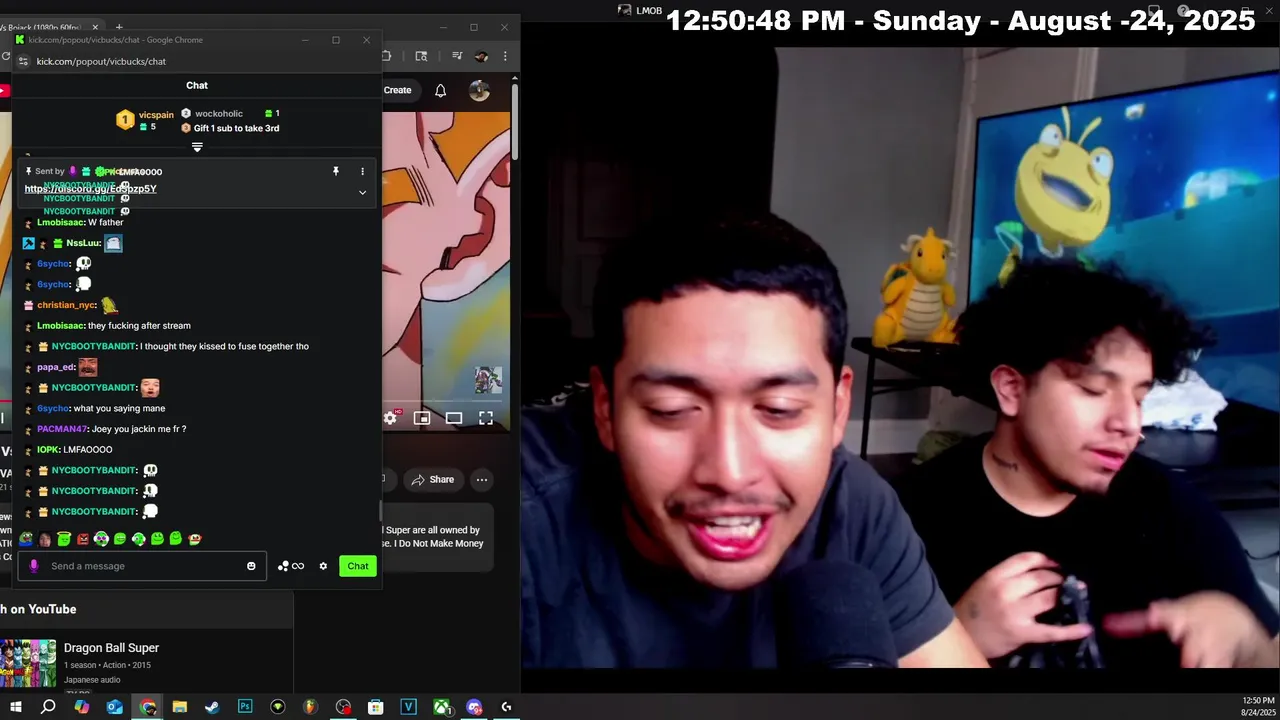Screen dimensions: 1280x720
Task: Open Chrome three-dot menu in back window
Action: [505, 56]
